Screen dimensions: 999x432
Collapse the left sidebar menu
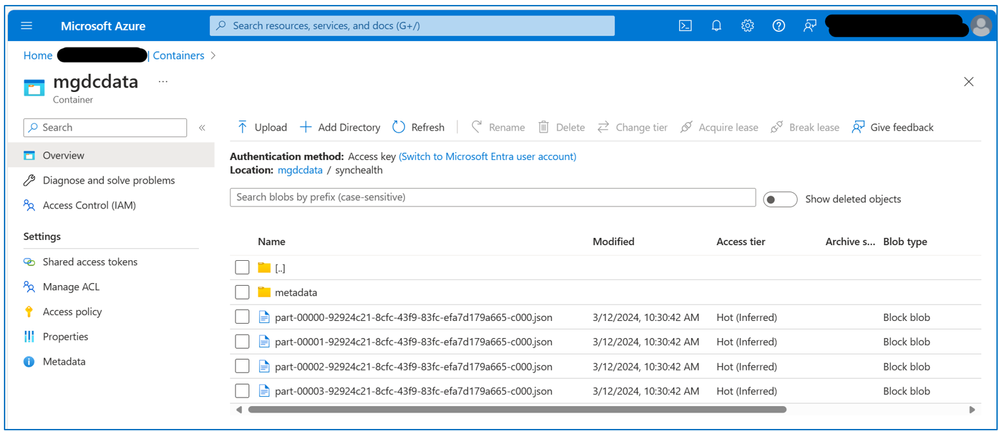[x=202, y=127]
